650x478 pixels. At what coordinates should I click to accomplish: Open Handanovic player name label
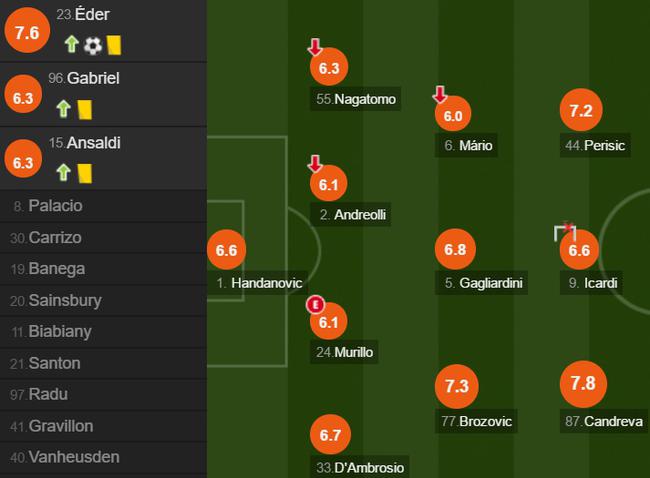point(259,283)
